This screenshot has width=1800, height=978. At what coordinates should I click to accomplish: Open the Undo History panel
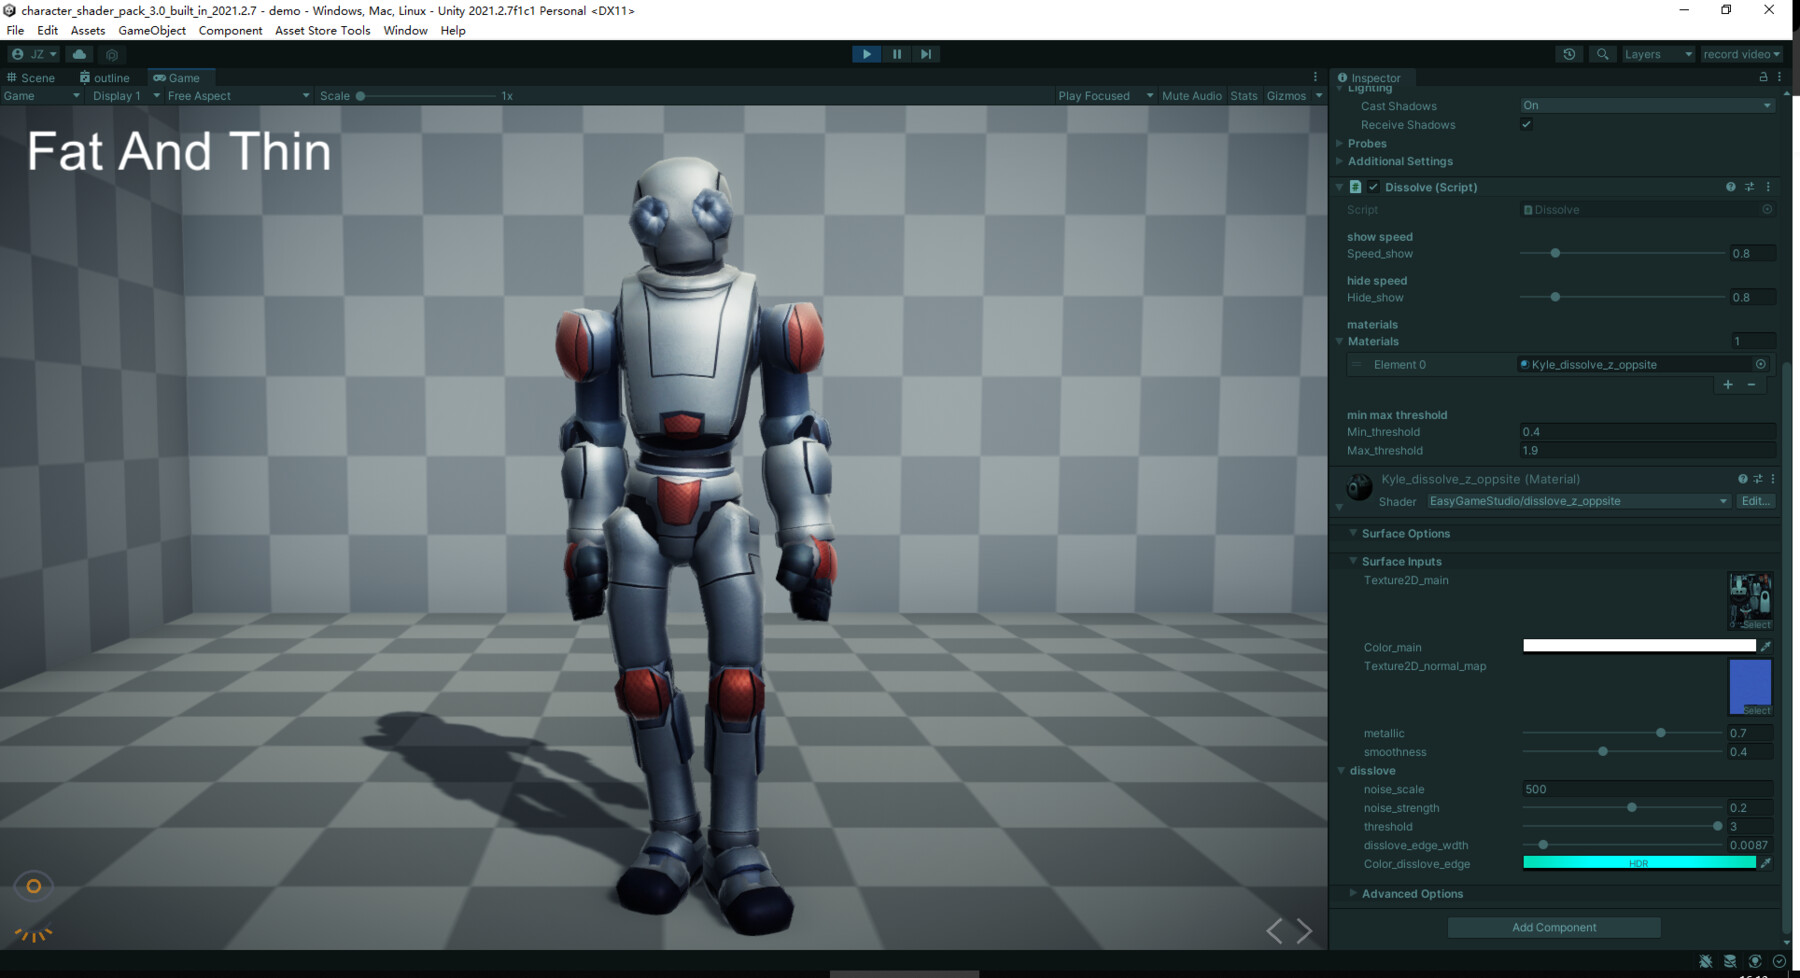point(1568,54)
